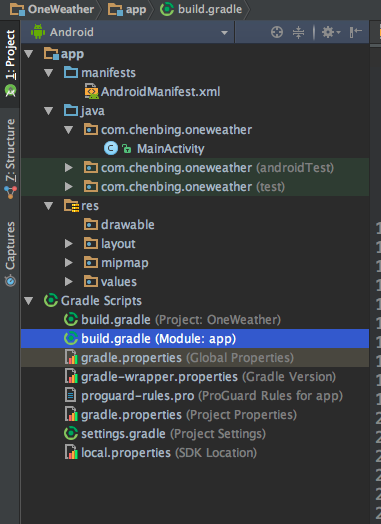Click the res folder icon
The width and height of the screenshot is (381, 524).
(x=72, y=206)
